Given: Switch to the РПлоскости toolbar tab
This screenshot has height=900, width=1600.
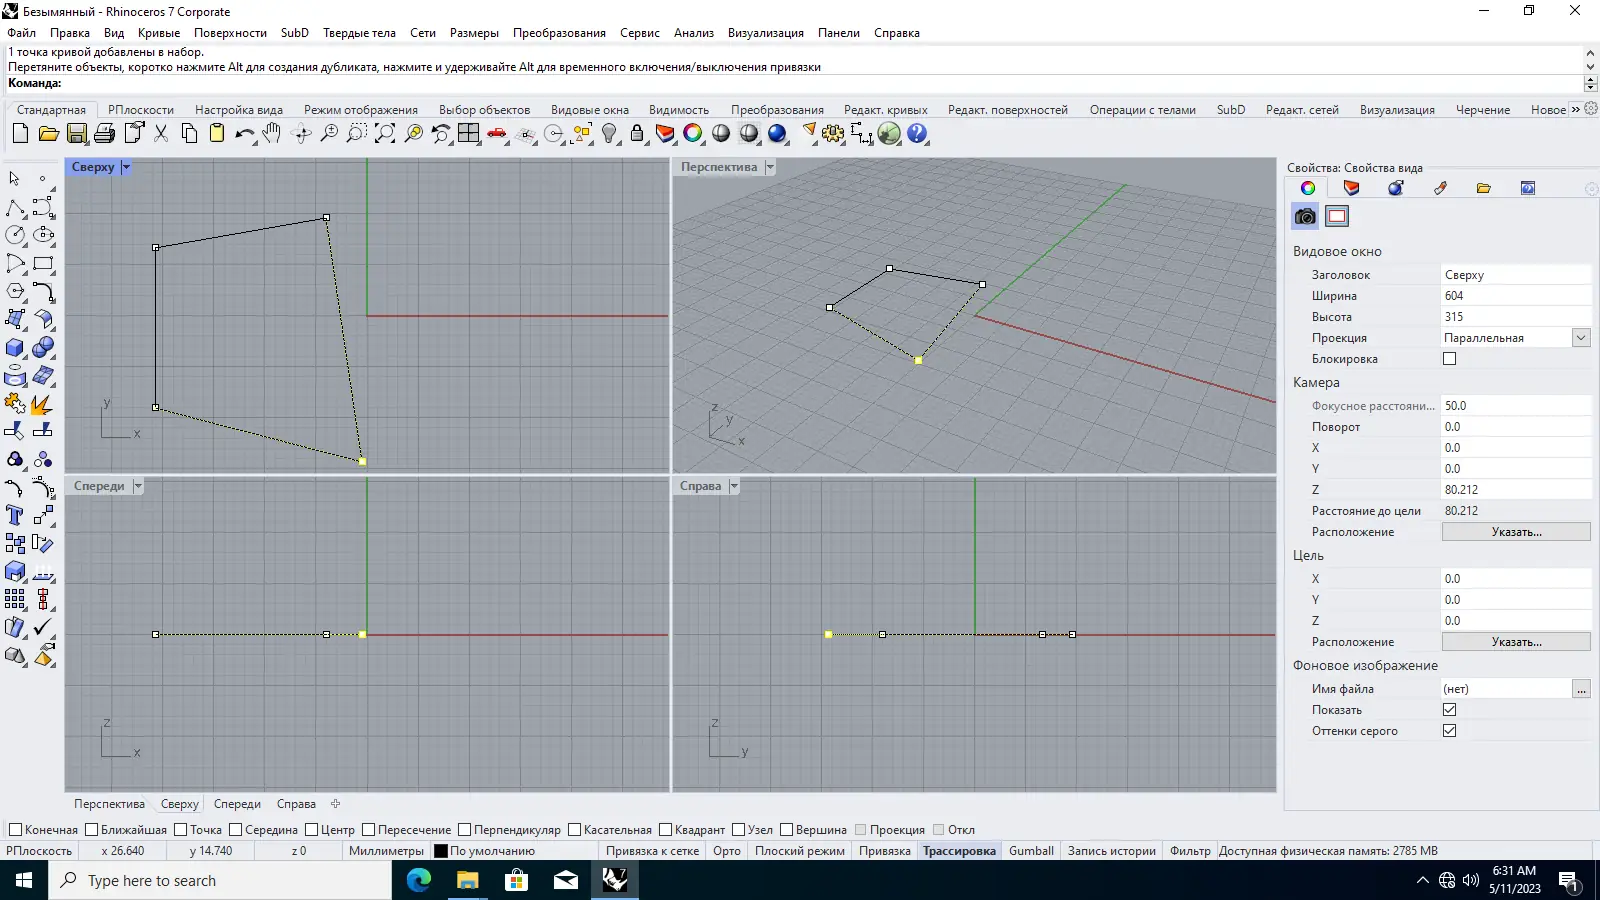Looking at the screenshot, I should [x=141, y=110].
